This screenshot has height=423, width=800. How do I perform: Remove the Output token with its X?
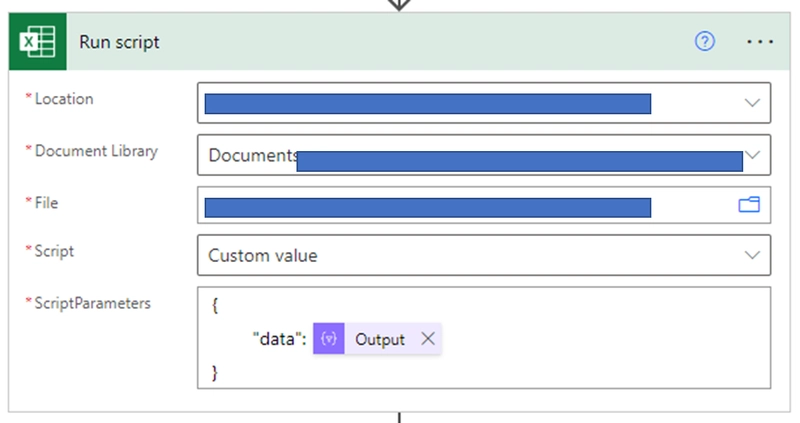(428, 339)
